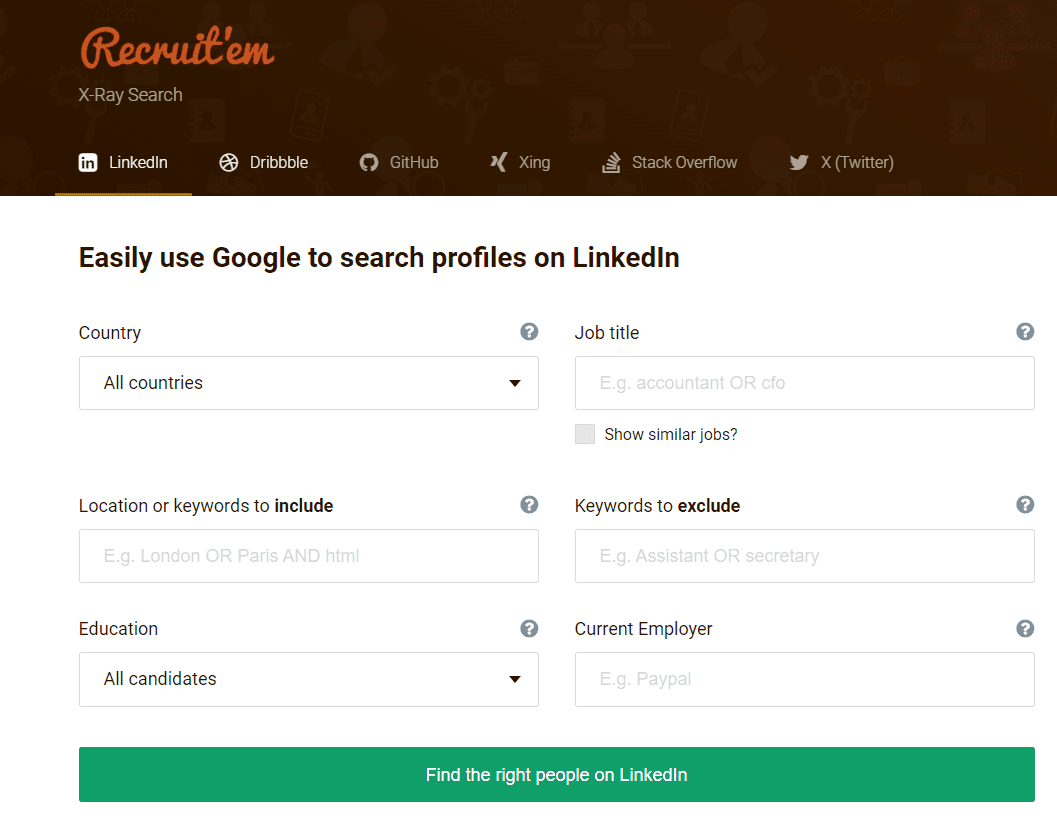
Task: Switch to the LinkedIn tab
Action: click(x=124, y=162)
